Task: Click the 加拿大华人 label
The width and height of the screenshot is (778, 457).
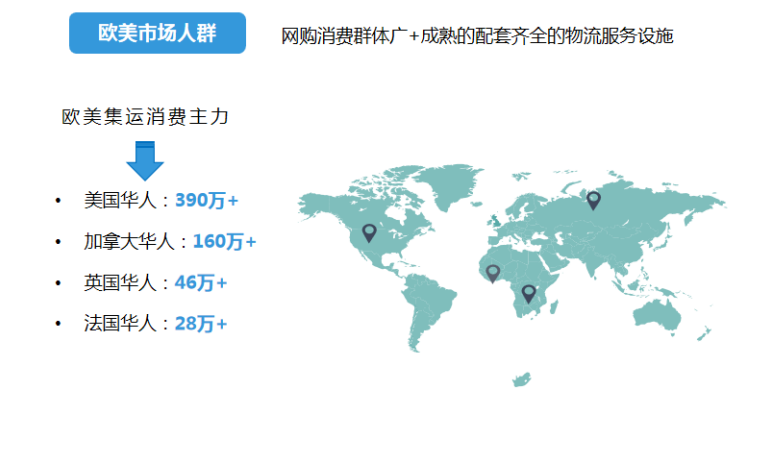Action: tap(129, 241)
